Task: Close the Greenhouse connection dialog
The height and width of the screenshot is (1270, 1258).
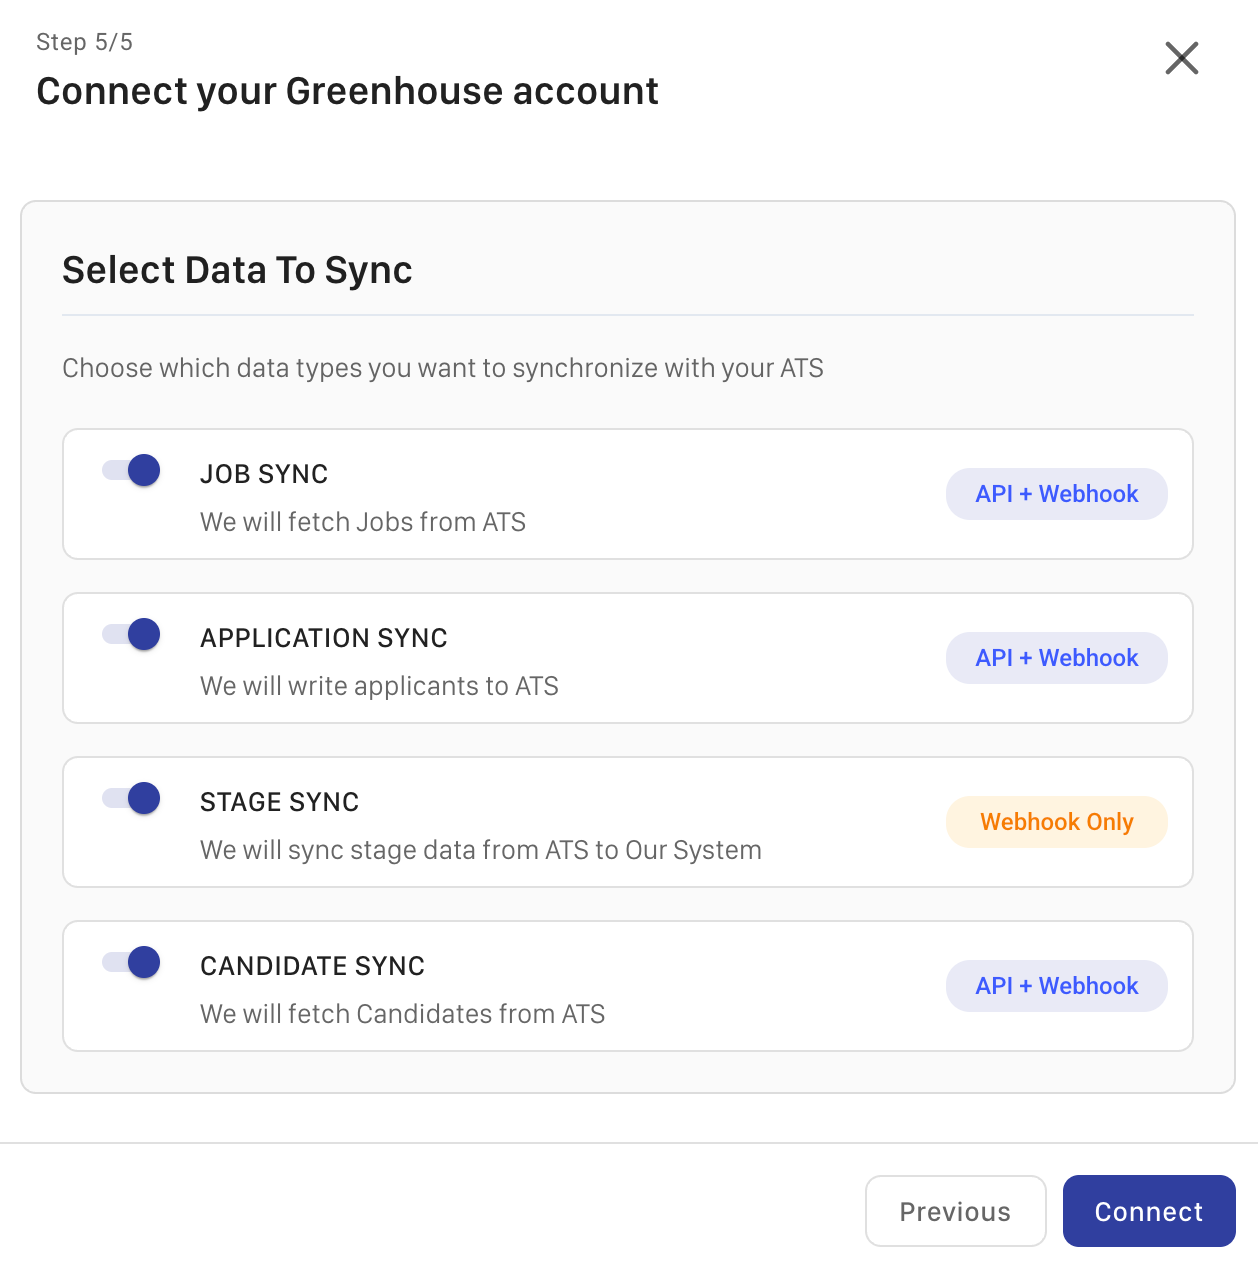Action: [x=1181, y=59]
